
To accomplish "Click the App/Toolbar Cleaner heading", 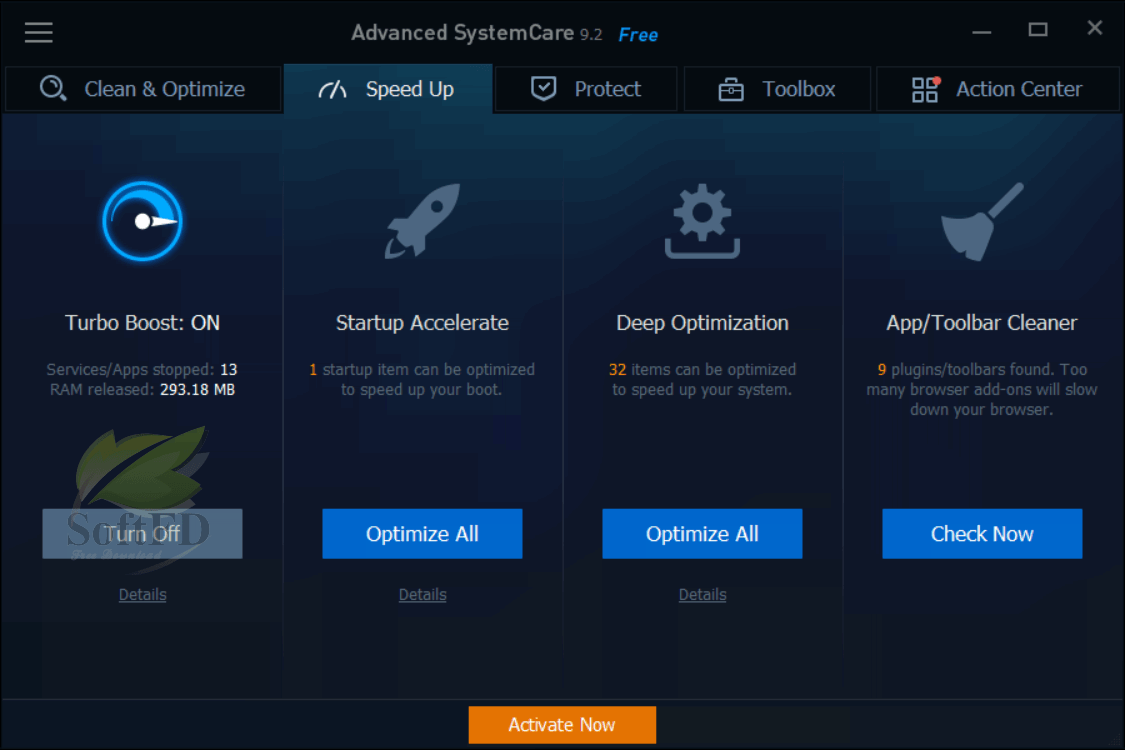I will (982, 323).
